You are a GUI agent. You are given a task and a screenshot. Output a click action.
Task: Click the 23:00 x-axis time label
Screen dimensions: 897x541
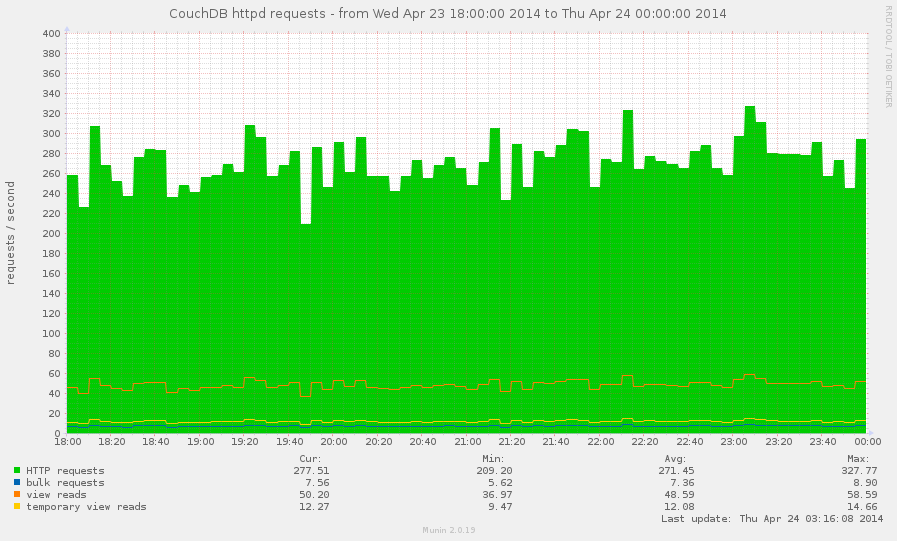(734, 441)
